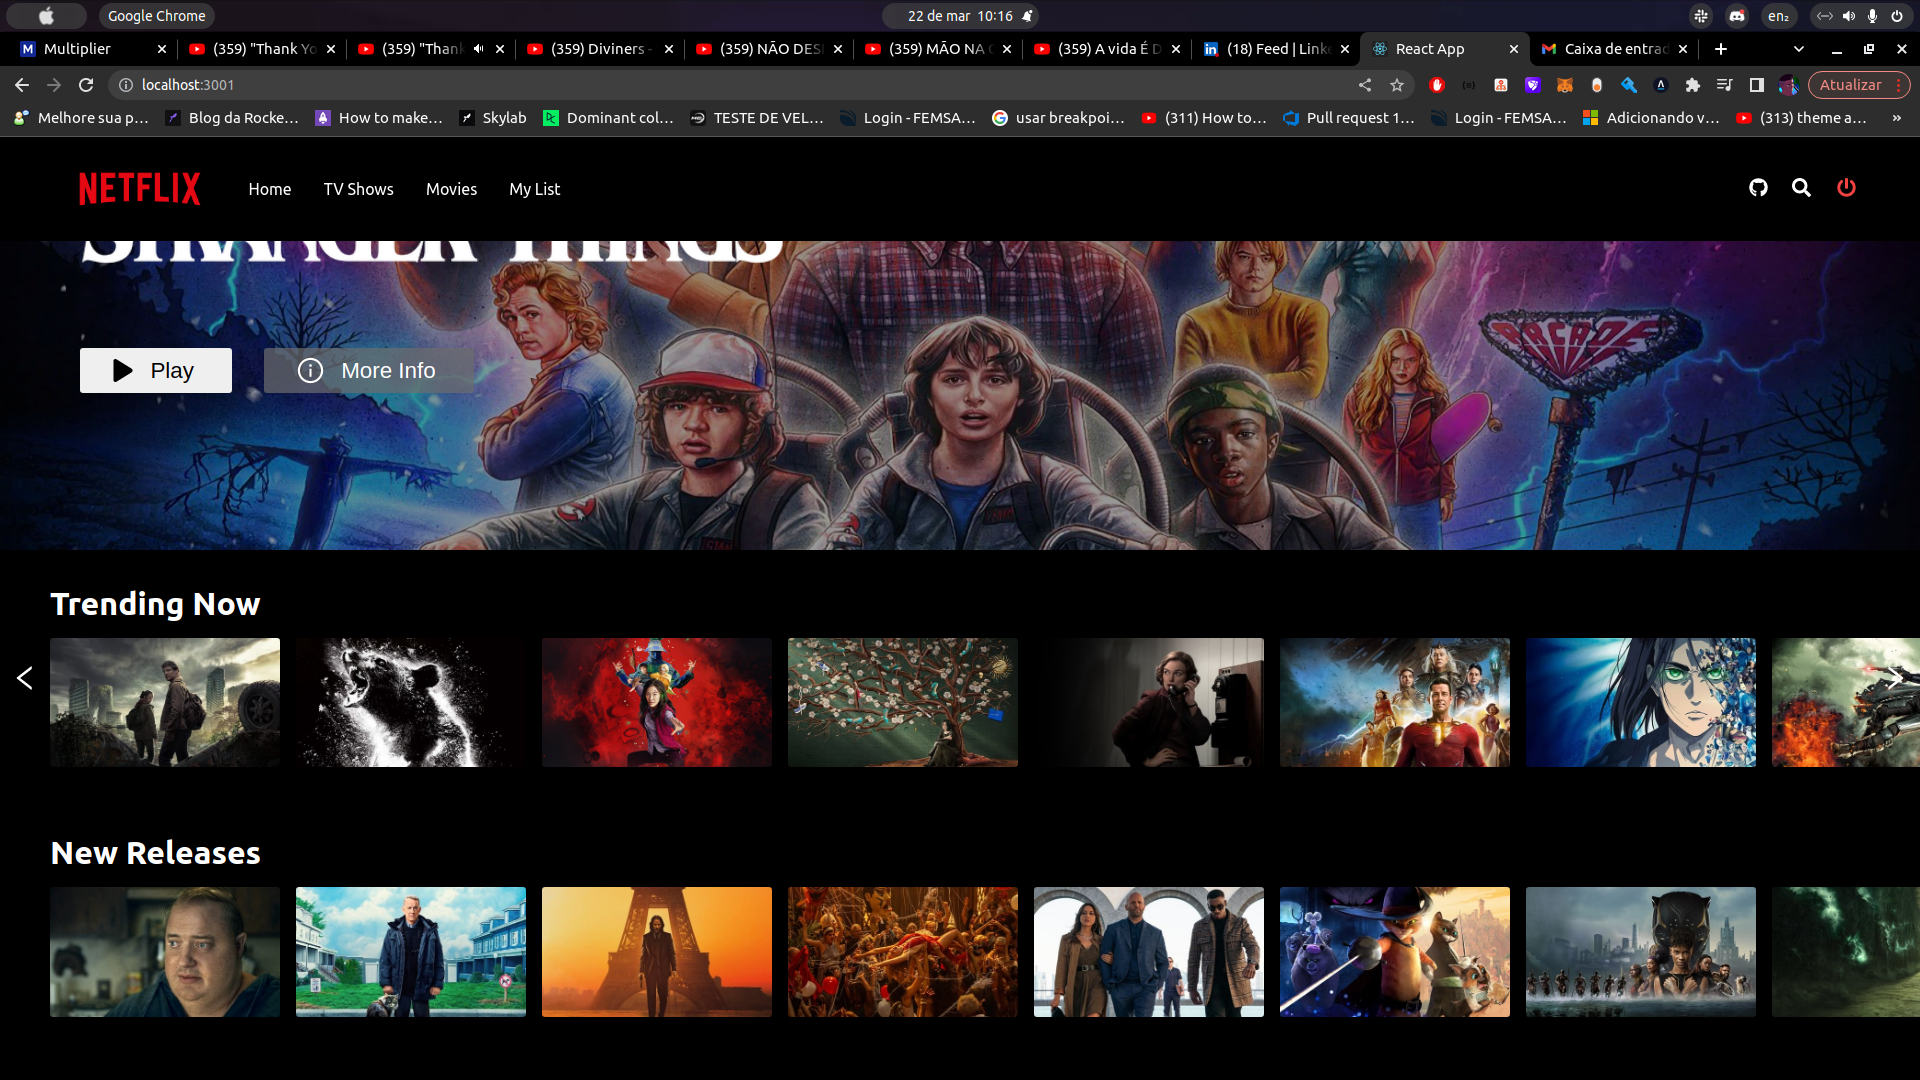Mute the audio-playing YouTube tab
This screenshot has width=1920, height=1080.
point(478,48)
